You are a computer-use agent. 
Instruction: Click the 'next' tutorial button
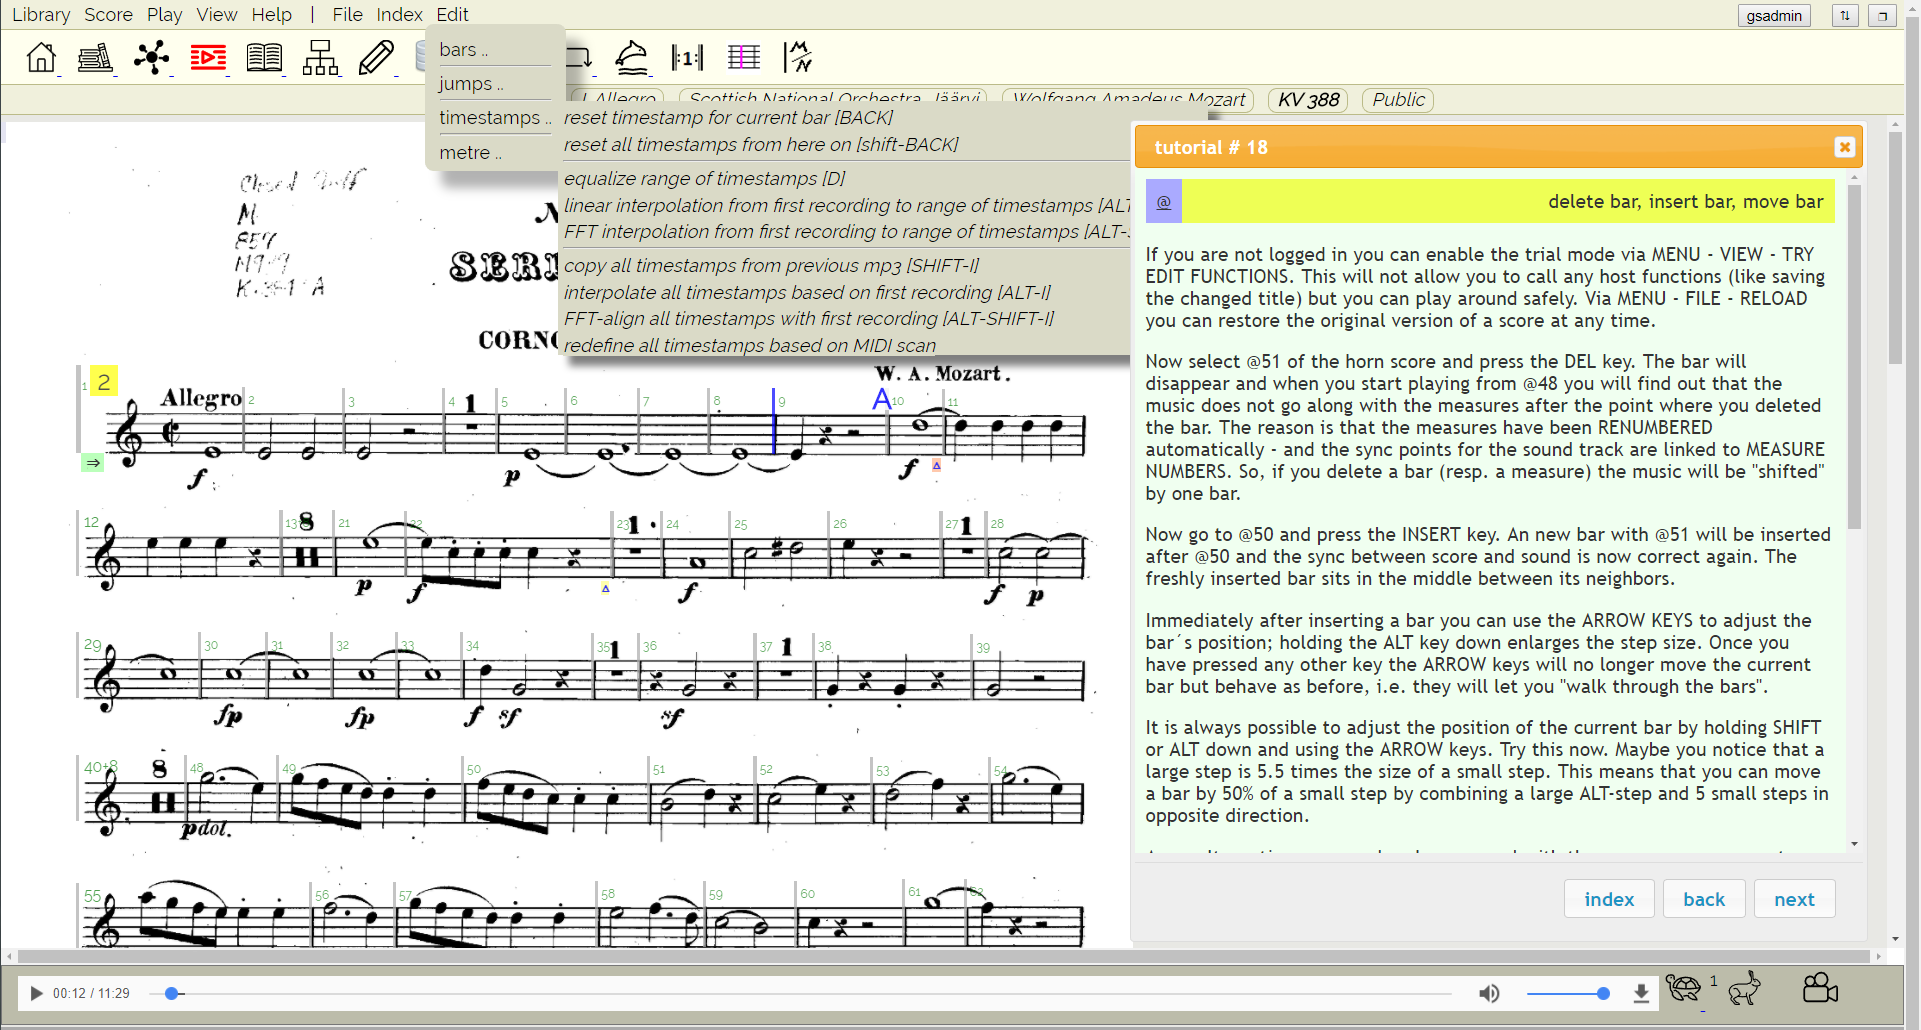pyautogui.click(x=1794, y=899)
